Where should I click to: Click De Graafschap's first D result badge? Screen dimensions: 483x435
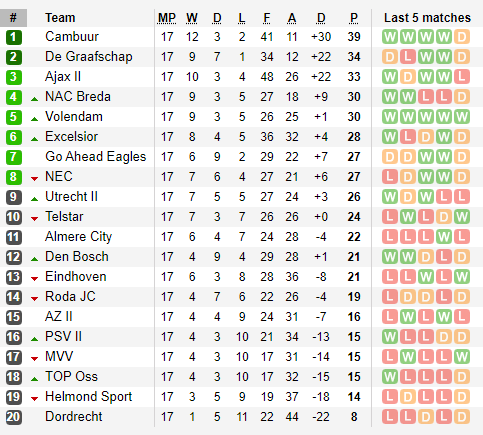(x=390, y=57)
